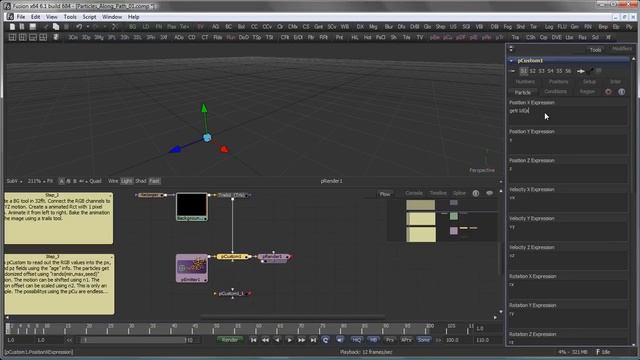The height and width of the screenshot is (360, 640).
Task: Switch to the Timeline tab
Action: (x=438, y=193)
